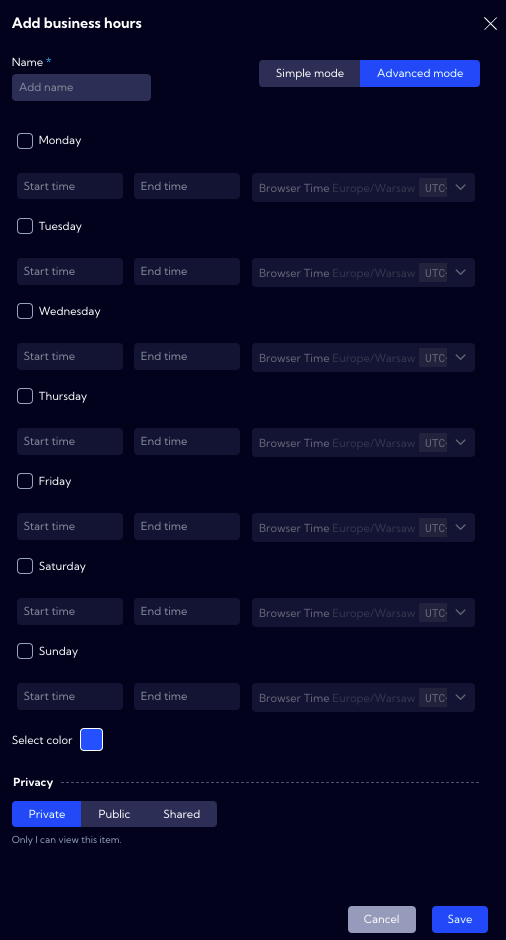Check the Saturday checkbox
The width and height of the screenshot is (506, 940).
coord(25,566)
